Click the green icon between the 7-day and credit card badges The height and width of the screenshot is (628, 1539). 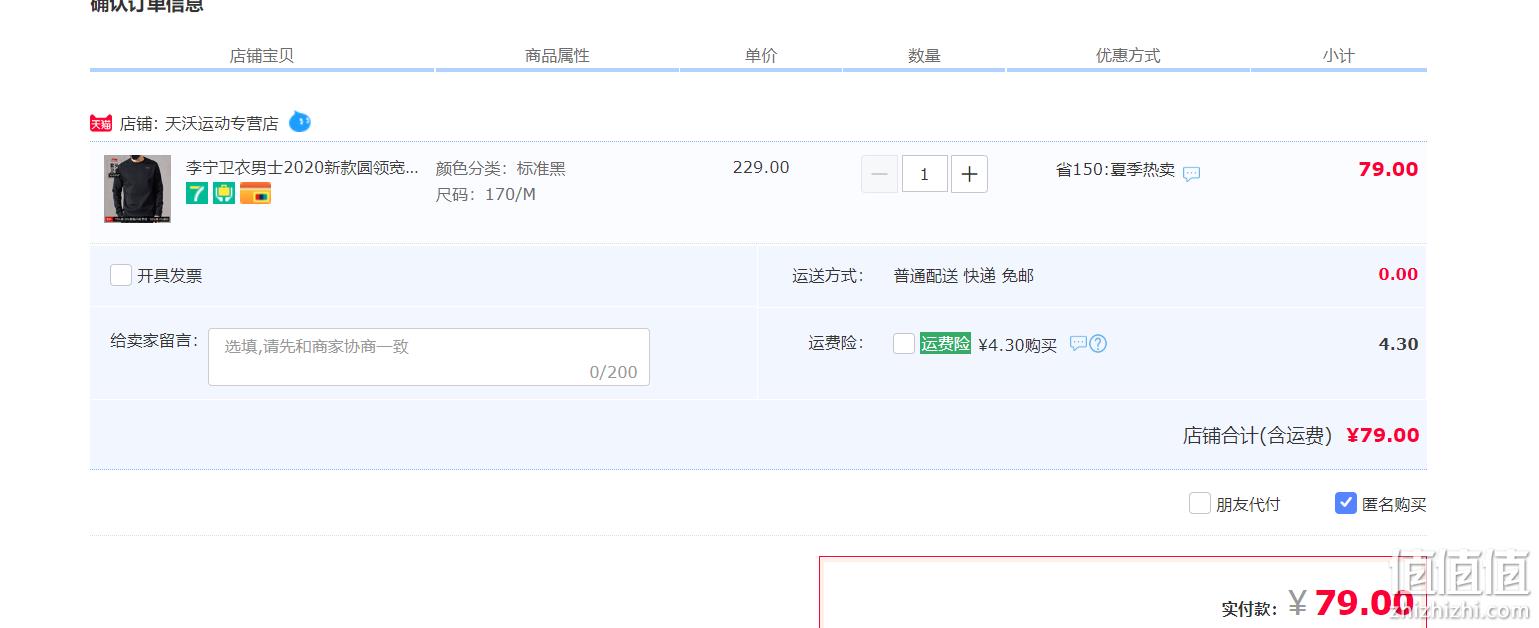tap(224, 193)
